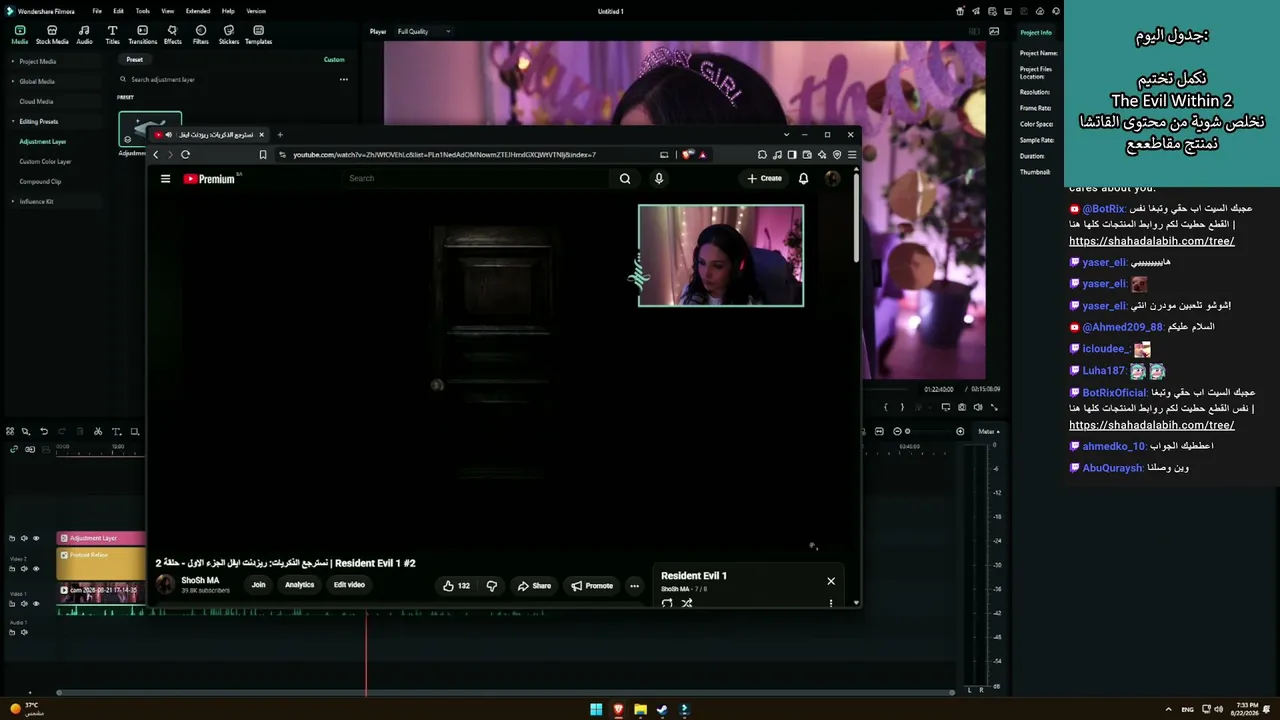
Task: Open the browser tab search chevron
Action: pos(786,134)
